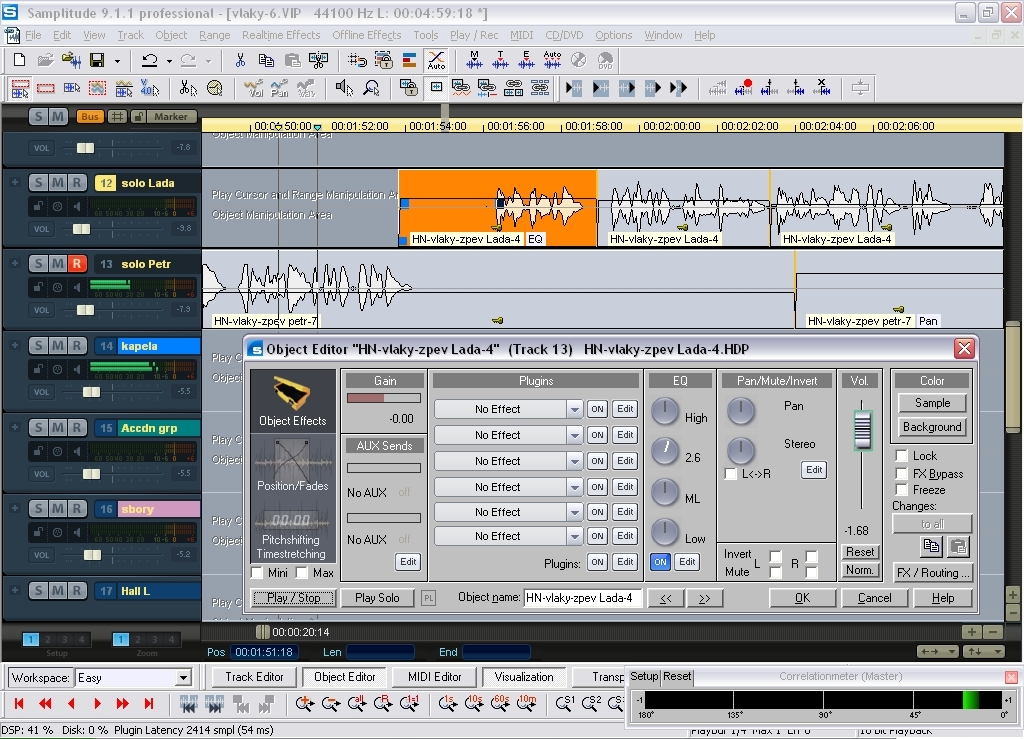Toggle the Auto crossfade toolbar icon

pos(436,61)
